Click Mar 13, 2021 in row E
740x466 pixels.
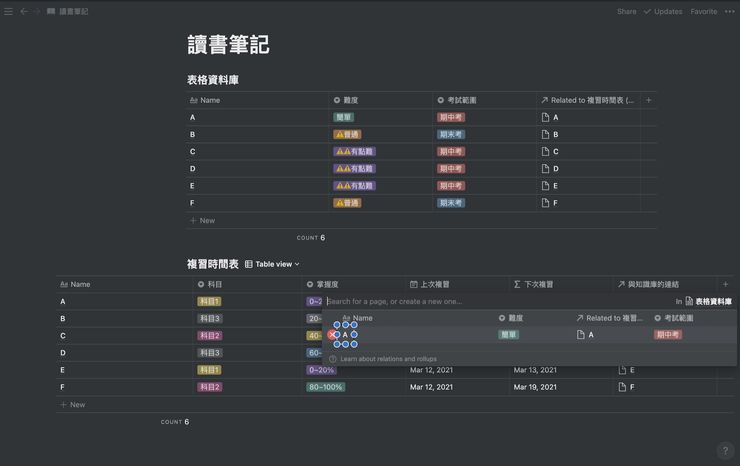pyautogui.click(x=535, y=370)
